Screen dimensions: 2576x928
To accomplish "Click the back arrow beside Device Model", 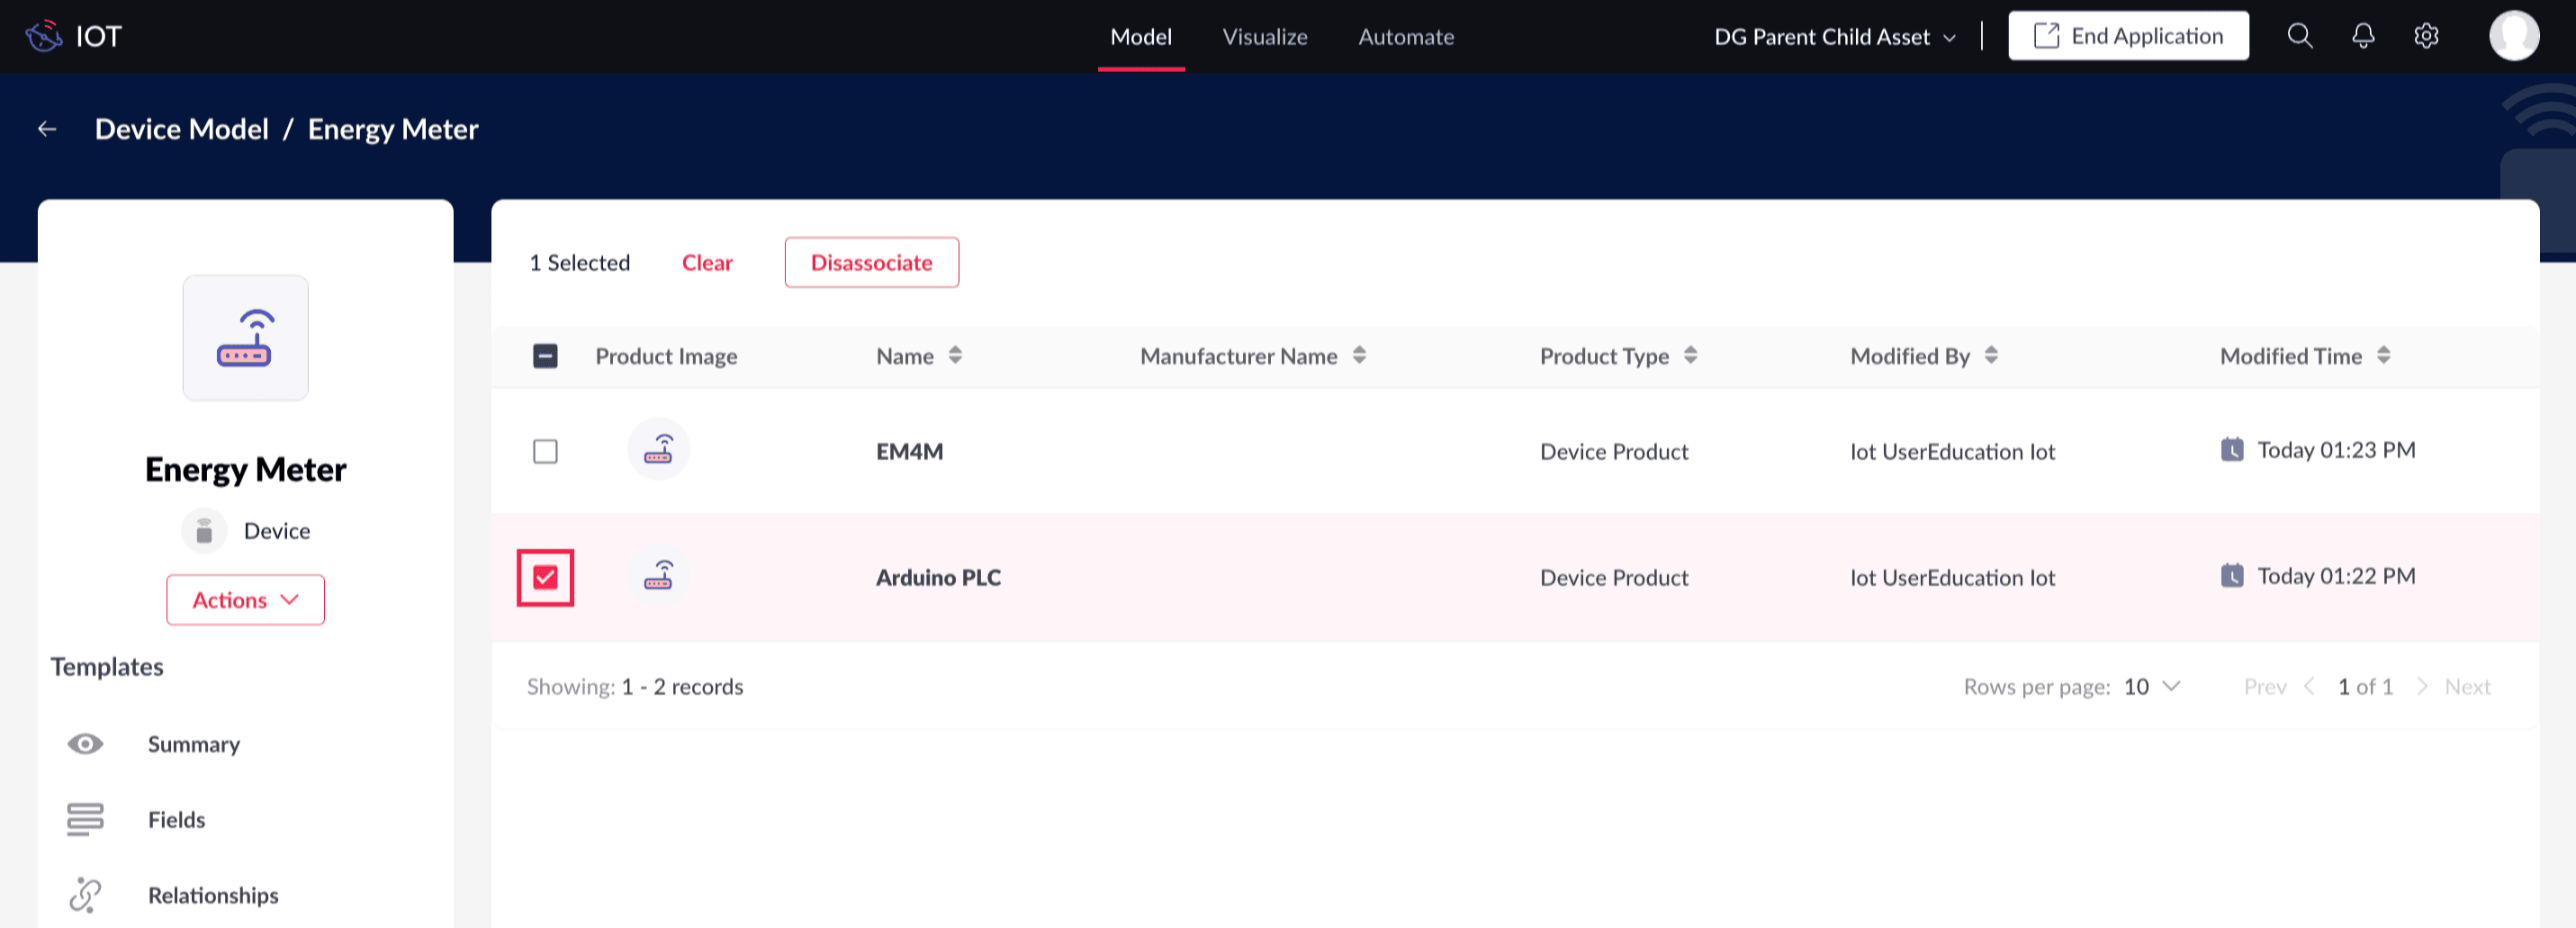I will (47, 129).
